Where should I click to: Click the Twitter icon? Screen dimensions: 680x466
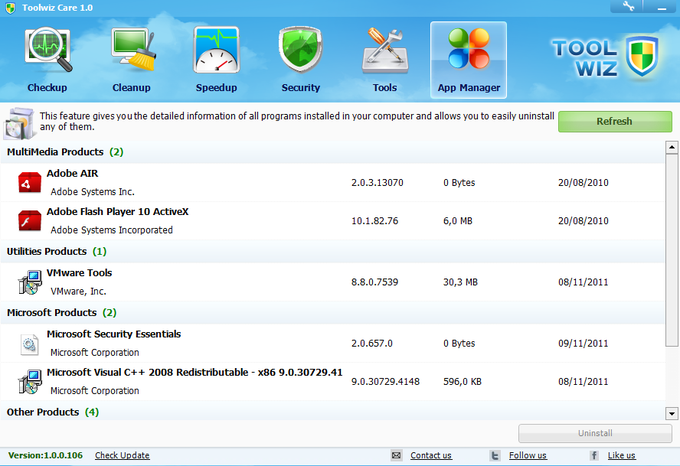[495, 455]
